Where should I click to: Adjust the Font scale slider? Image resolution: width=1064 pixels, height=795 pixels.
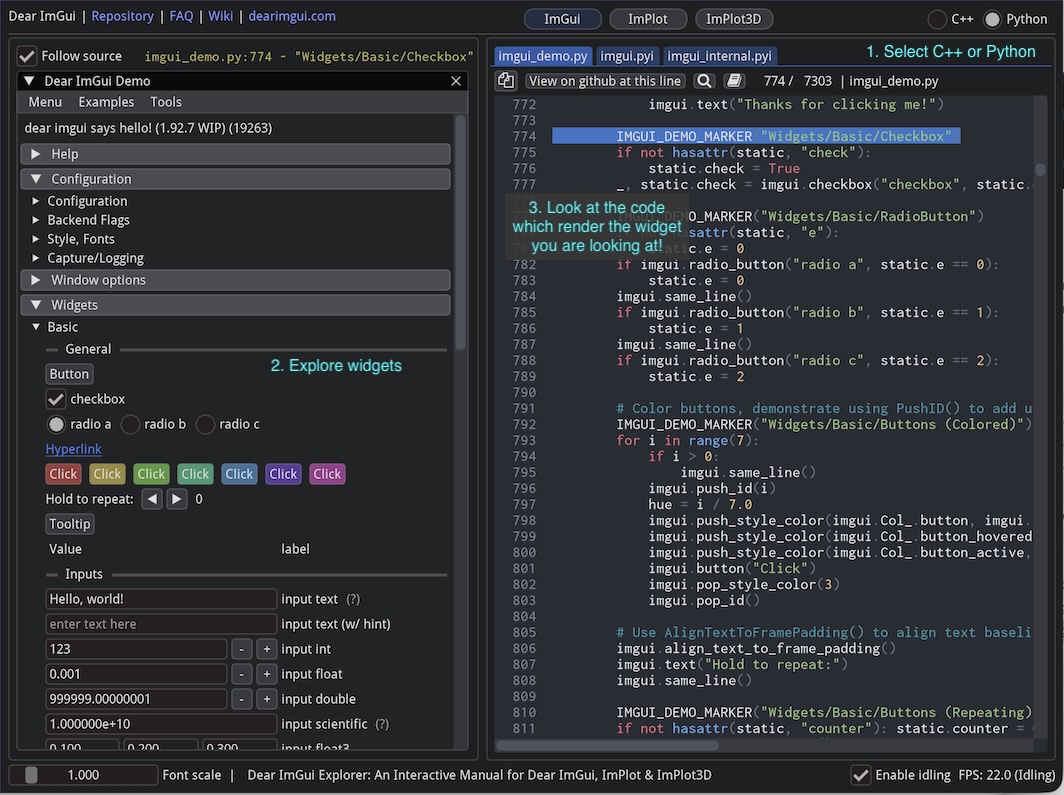tap(85, 774)
